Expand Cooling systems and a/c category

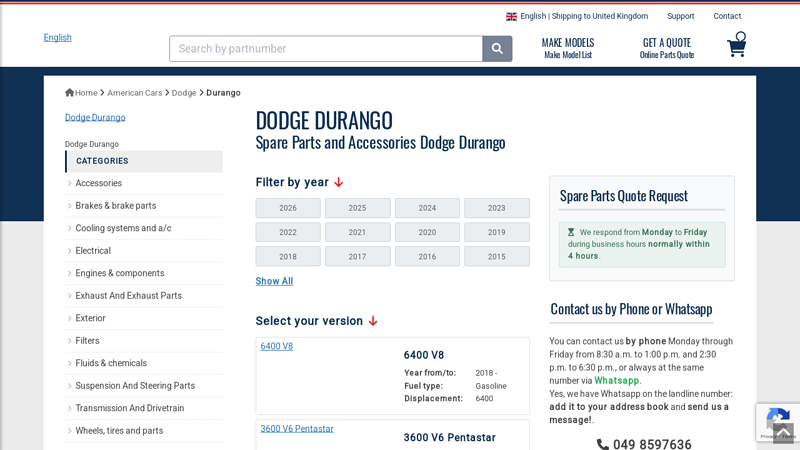click(123, 228)
